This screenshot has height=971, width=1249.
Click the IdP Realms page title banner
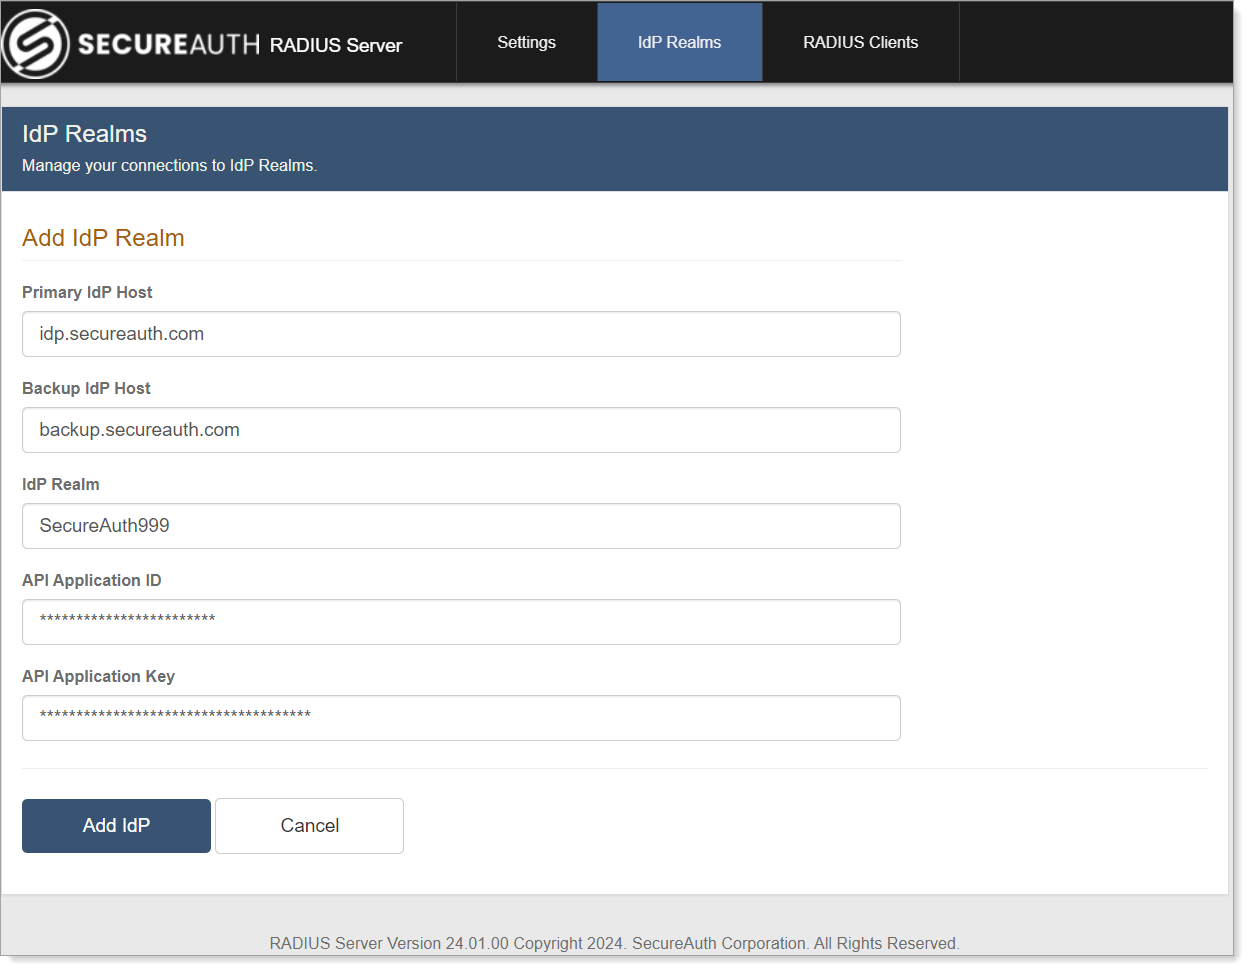point(84,134)
